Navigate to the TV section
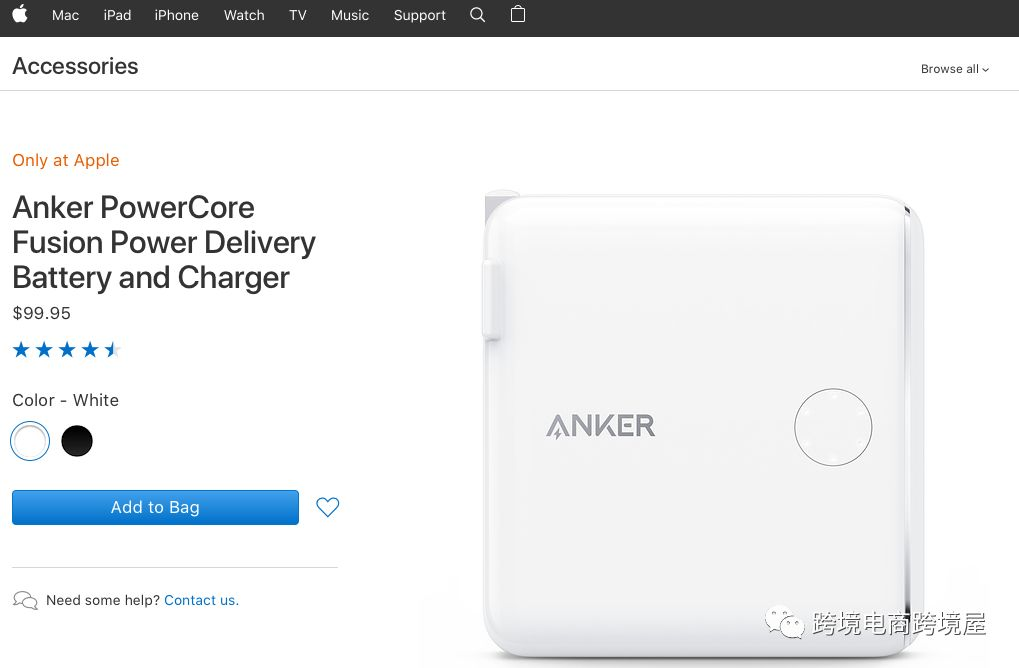This screenshot has width=1019, height=668. click(x=298, y=15)
